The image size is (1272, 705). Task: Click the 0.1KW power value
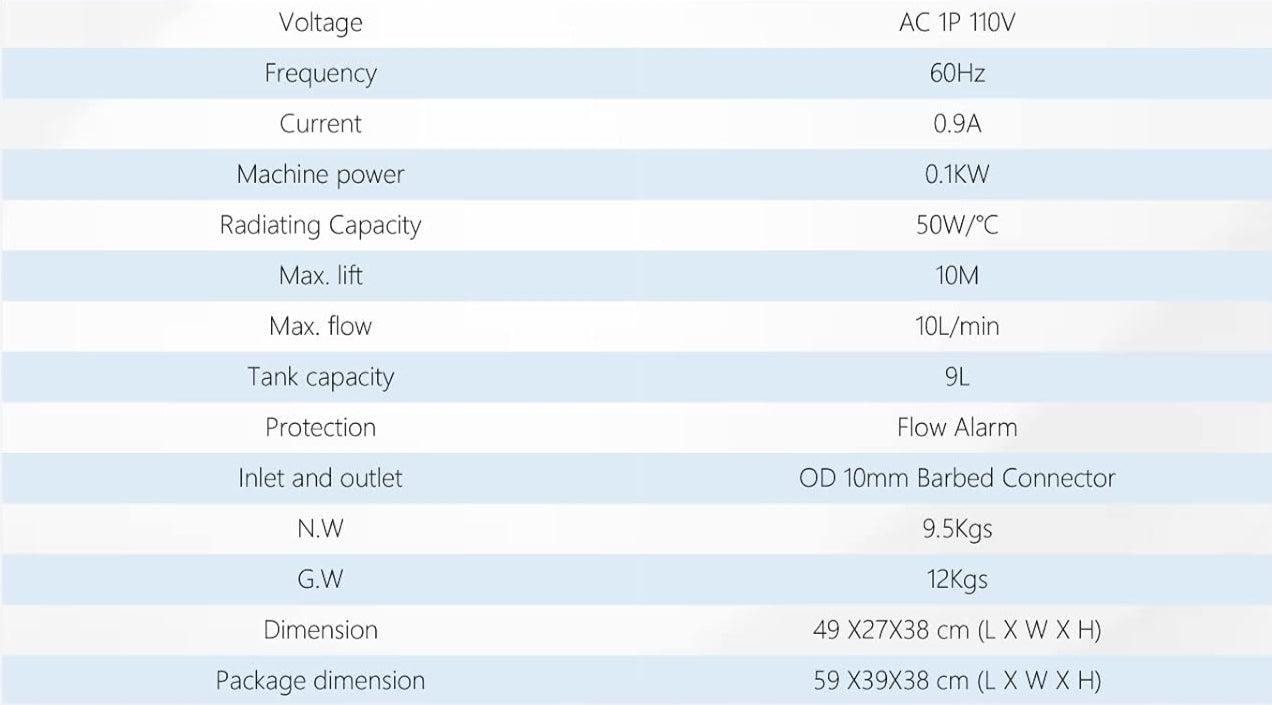[956, 174]
